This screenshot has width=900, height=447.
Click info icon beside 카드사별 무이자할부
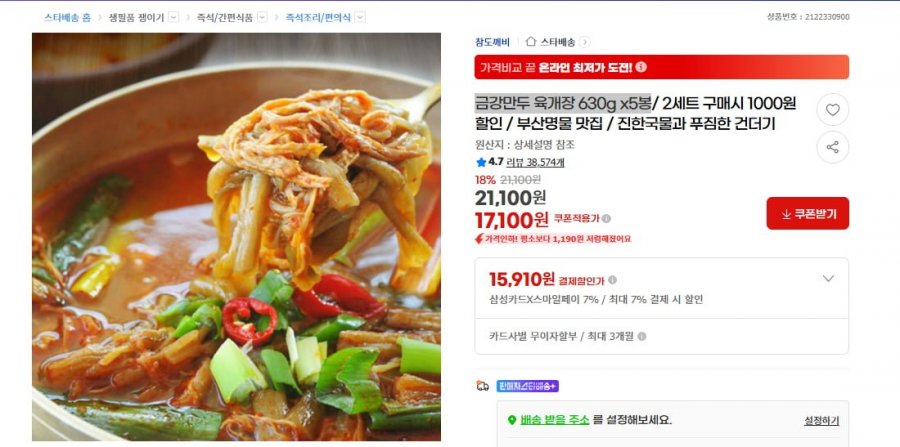(x=642, y=337)
